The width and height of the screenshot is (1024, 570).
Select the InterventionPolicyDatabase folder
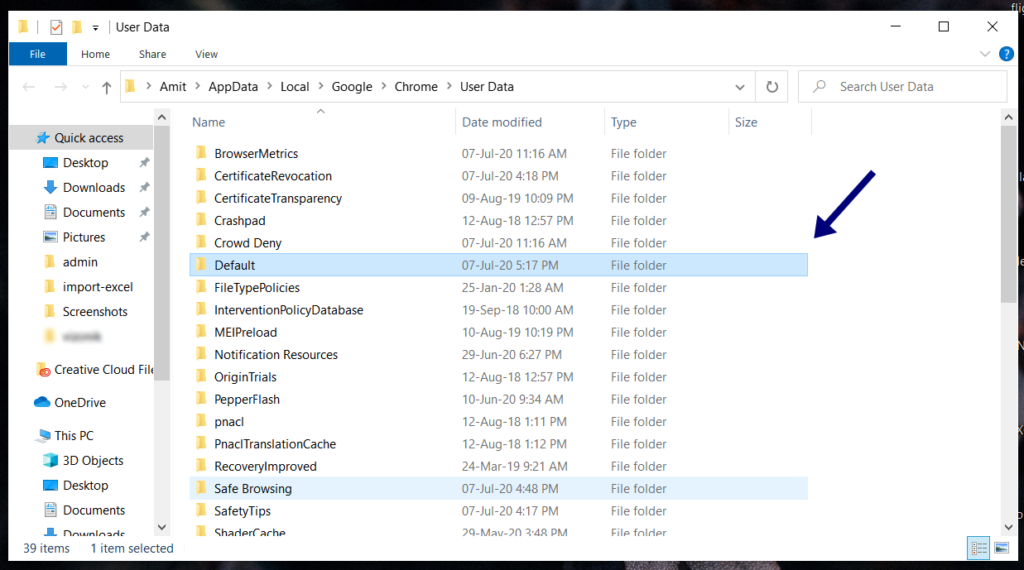498,309
